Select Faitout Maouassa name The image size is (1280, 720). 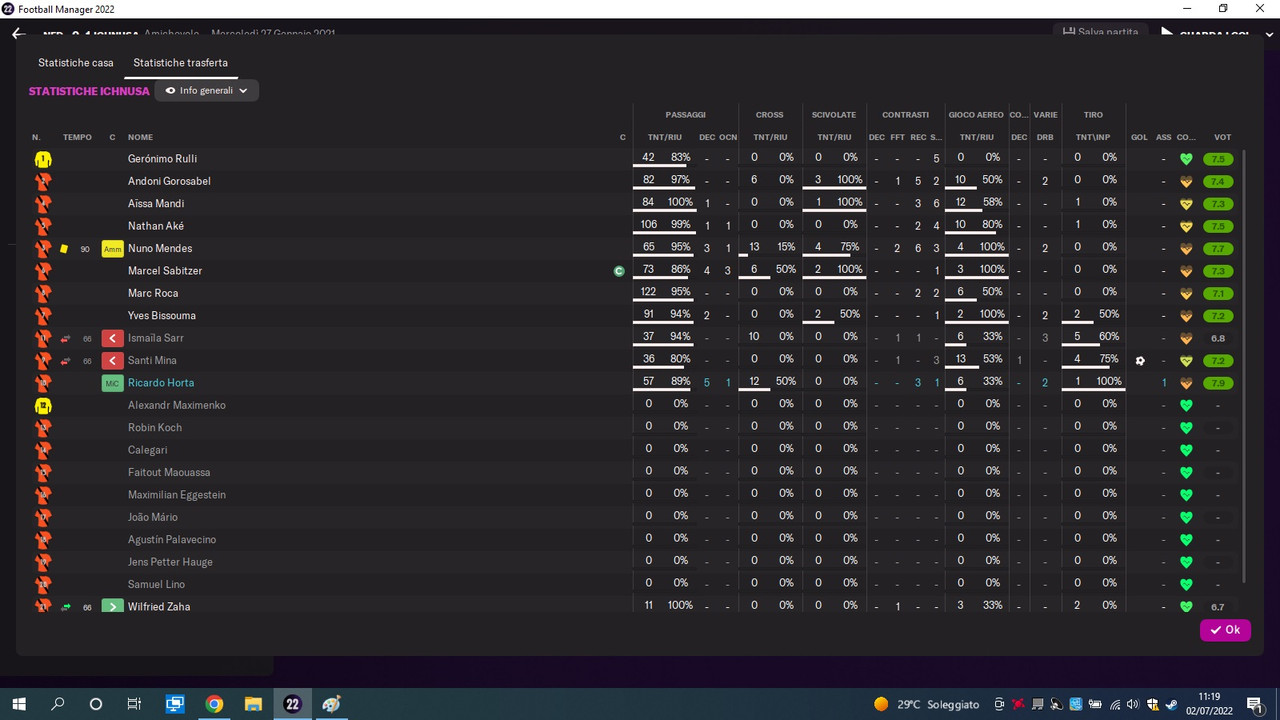pos(169,472)
